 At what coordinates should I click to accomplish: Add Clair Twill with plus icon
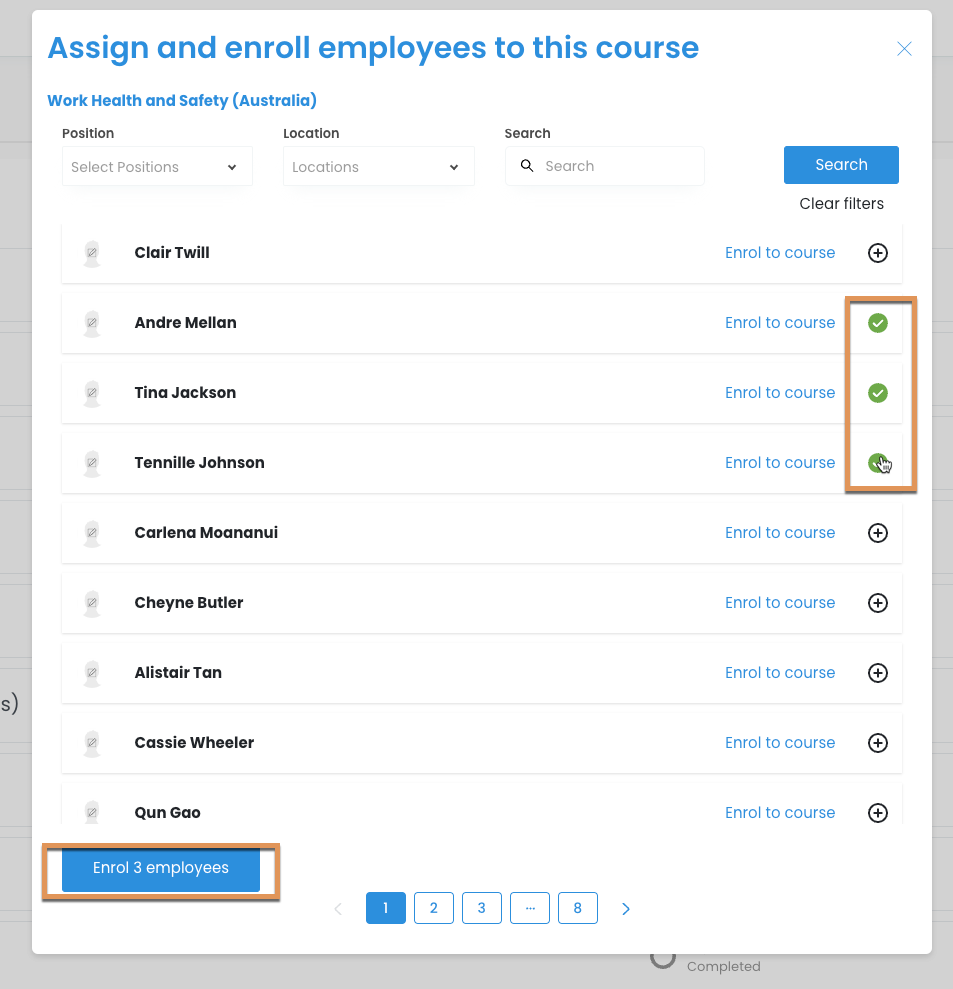pos(877,253)
